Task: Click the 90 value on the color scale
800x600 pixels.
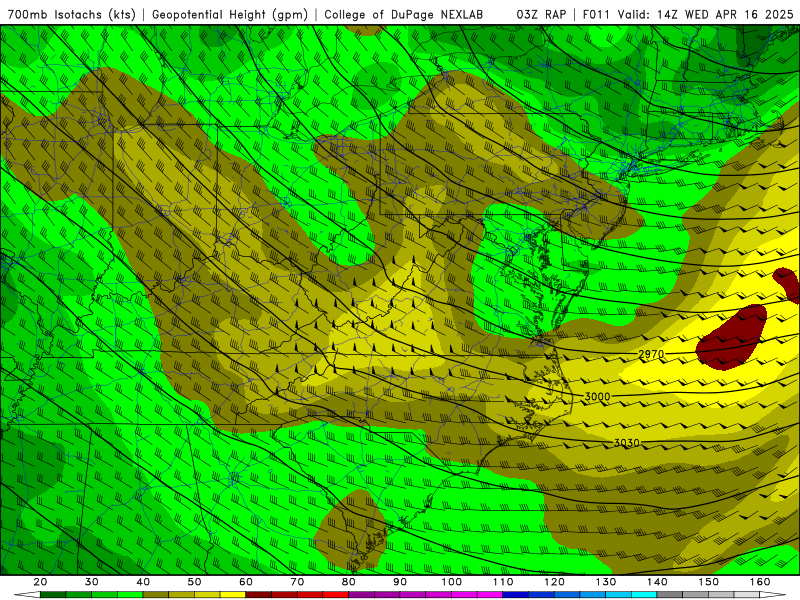Action: (400, 582)
